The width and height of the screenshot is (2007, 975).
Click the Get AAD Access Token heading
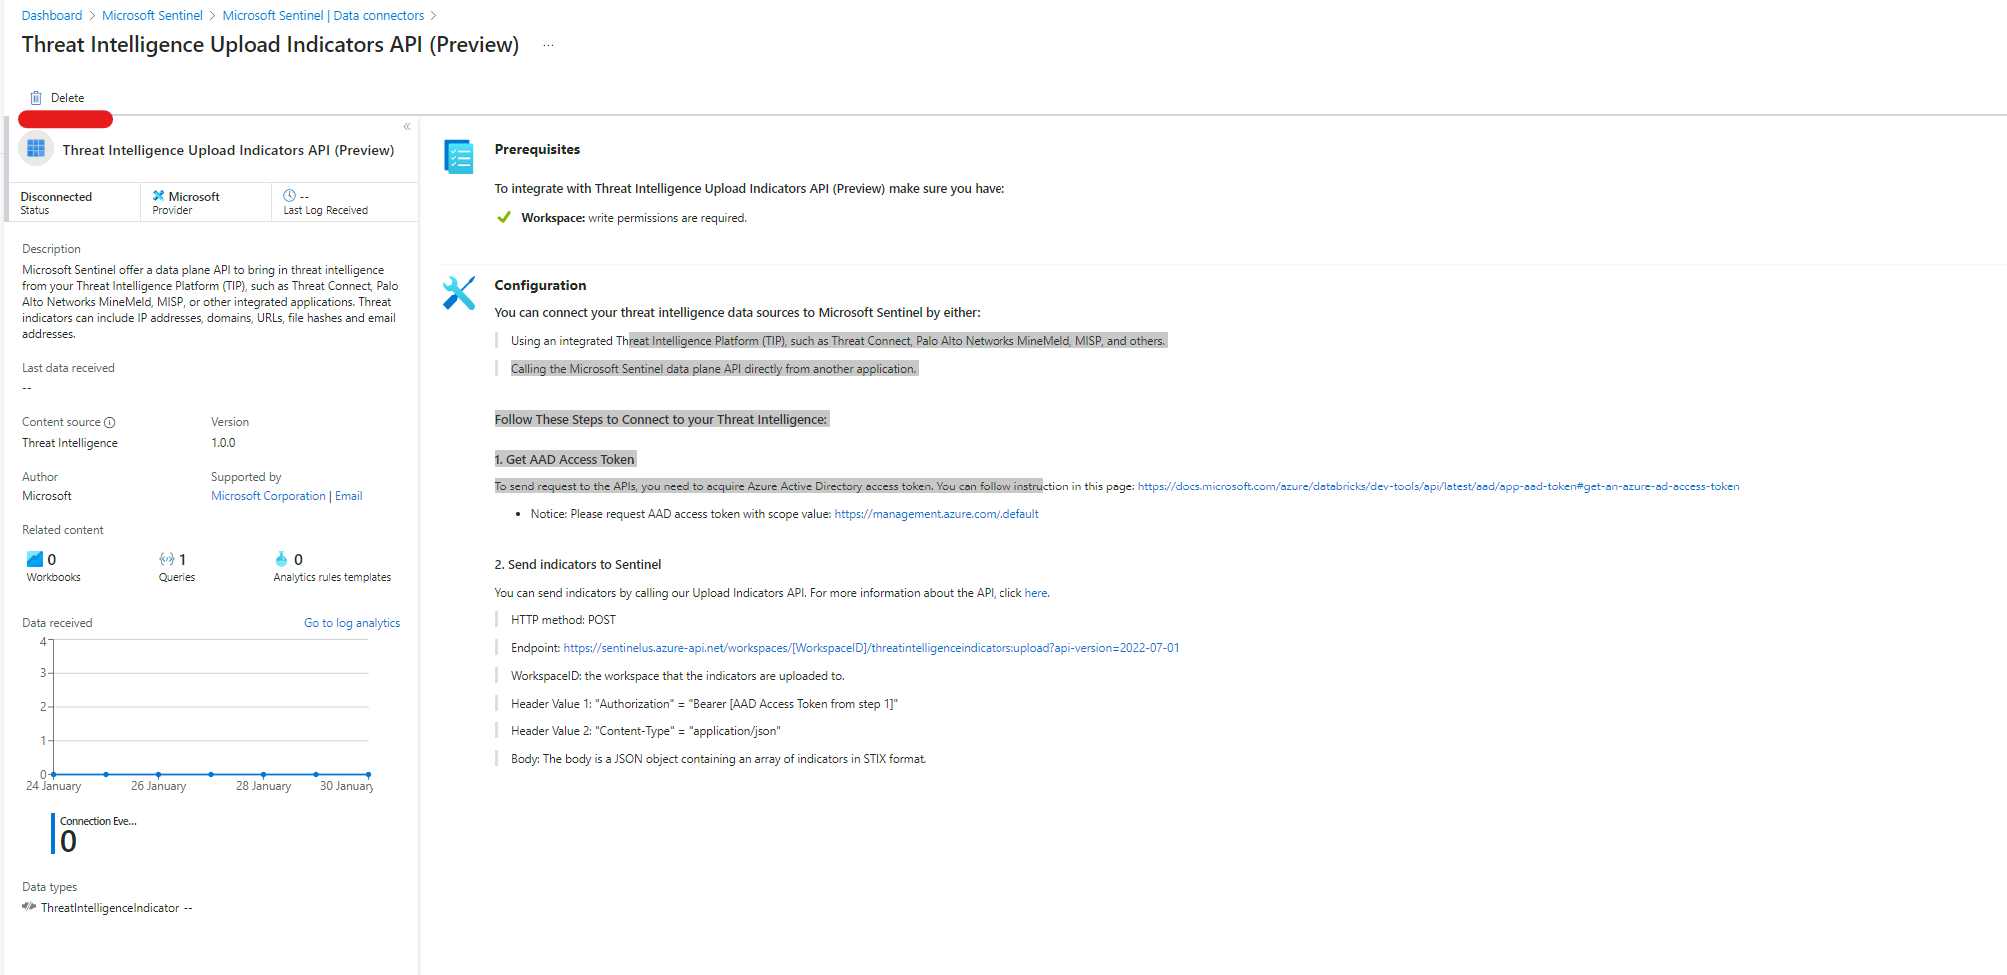tap(565, 460)
